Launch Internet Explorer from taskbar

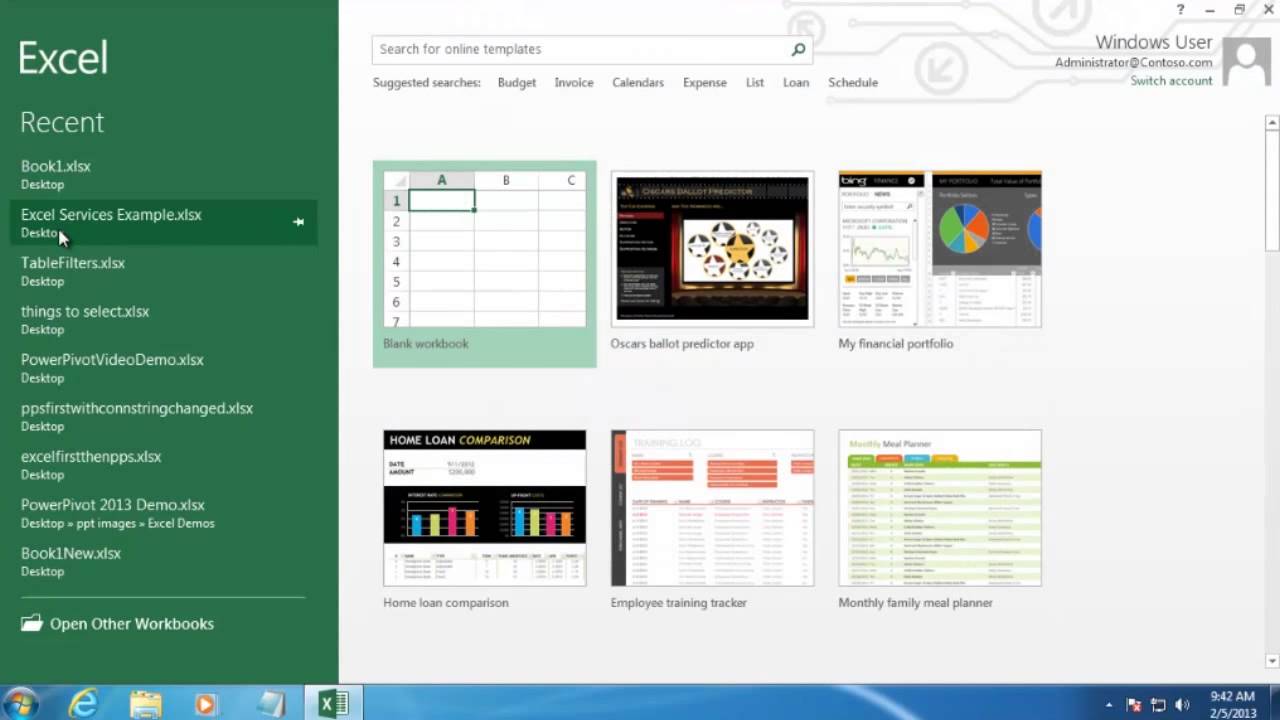83,704
